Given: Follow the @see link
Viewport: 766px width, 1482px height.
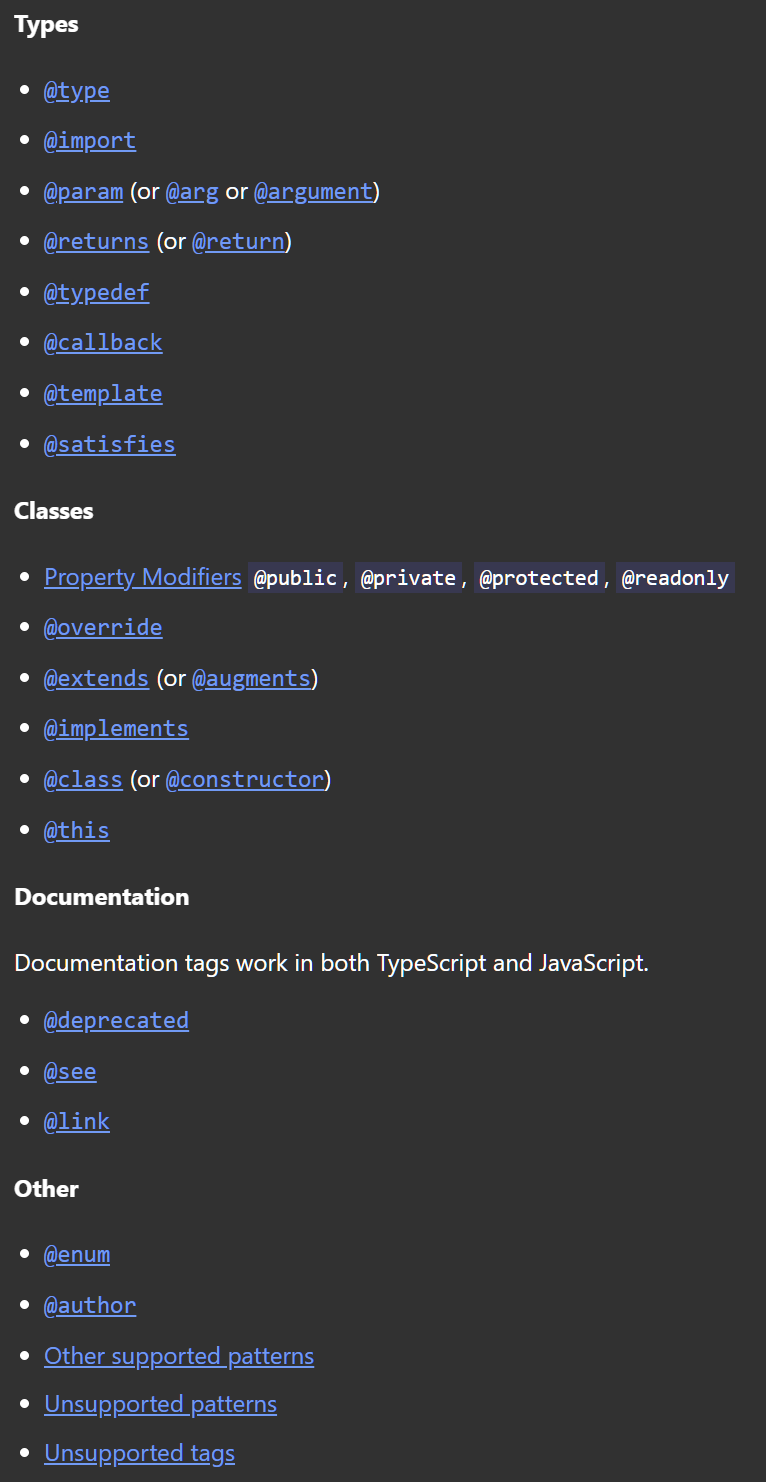Looking at the screenshot, I should click(70, 1072).
